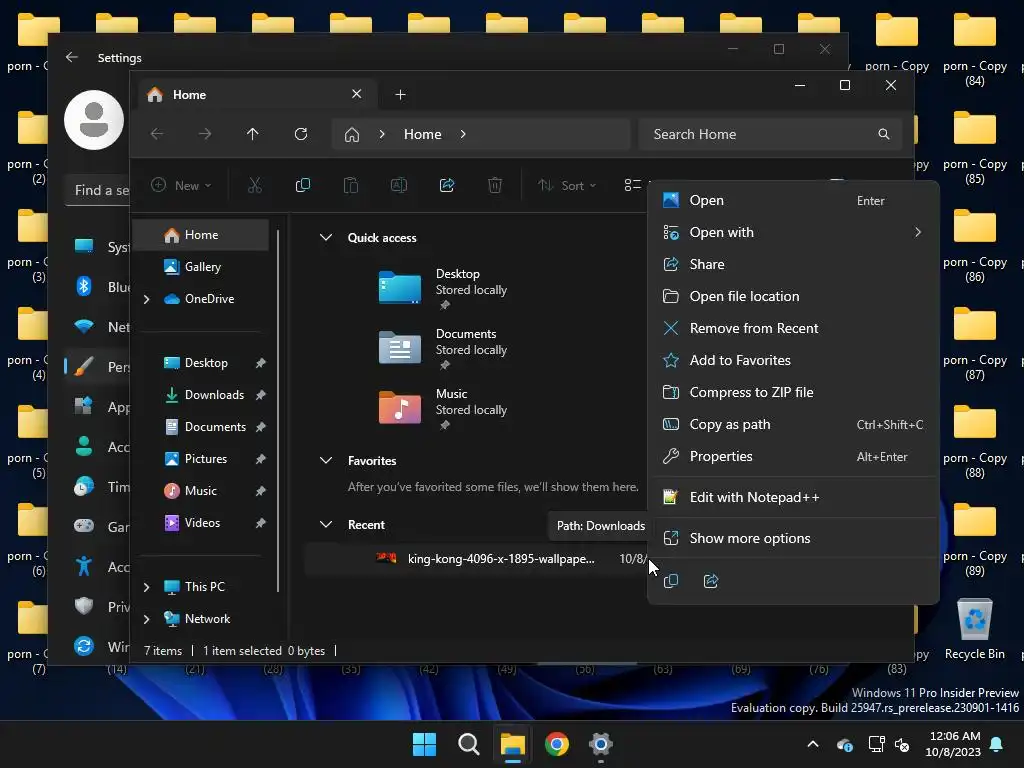Open Search from the taskbar
This screenshot has height=768, width=1024.
point(468,744)
